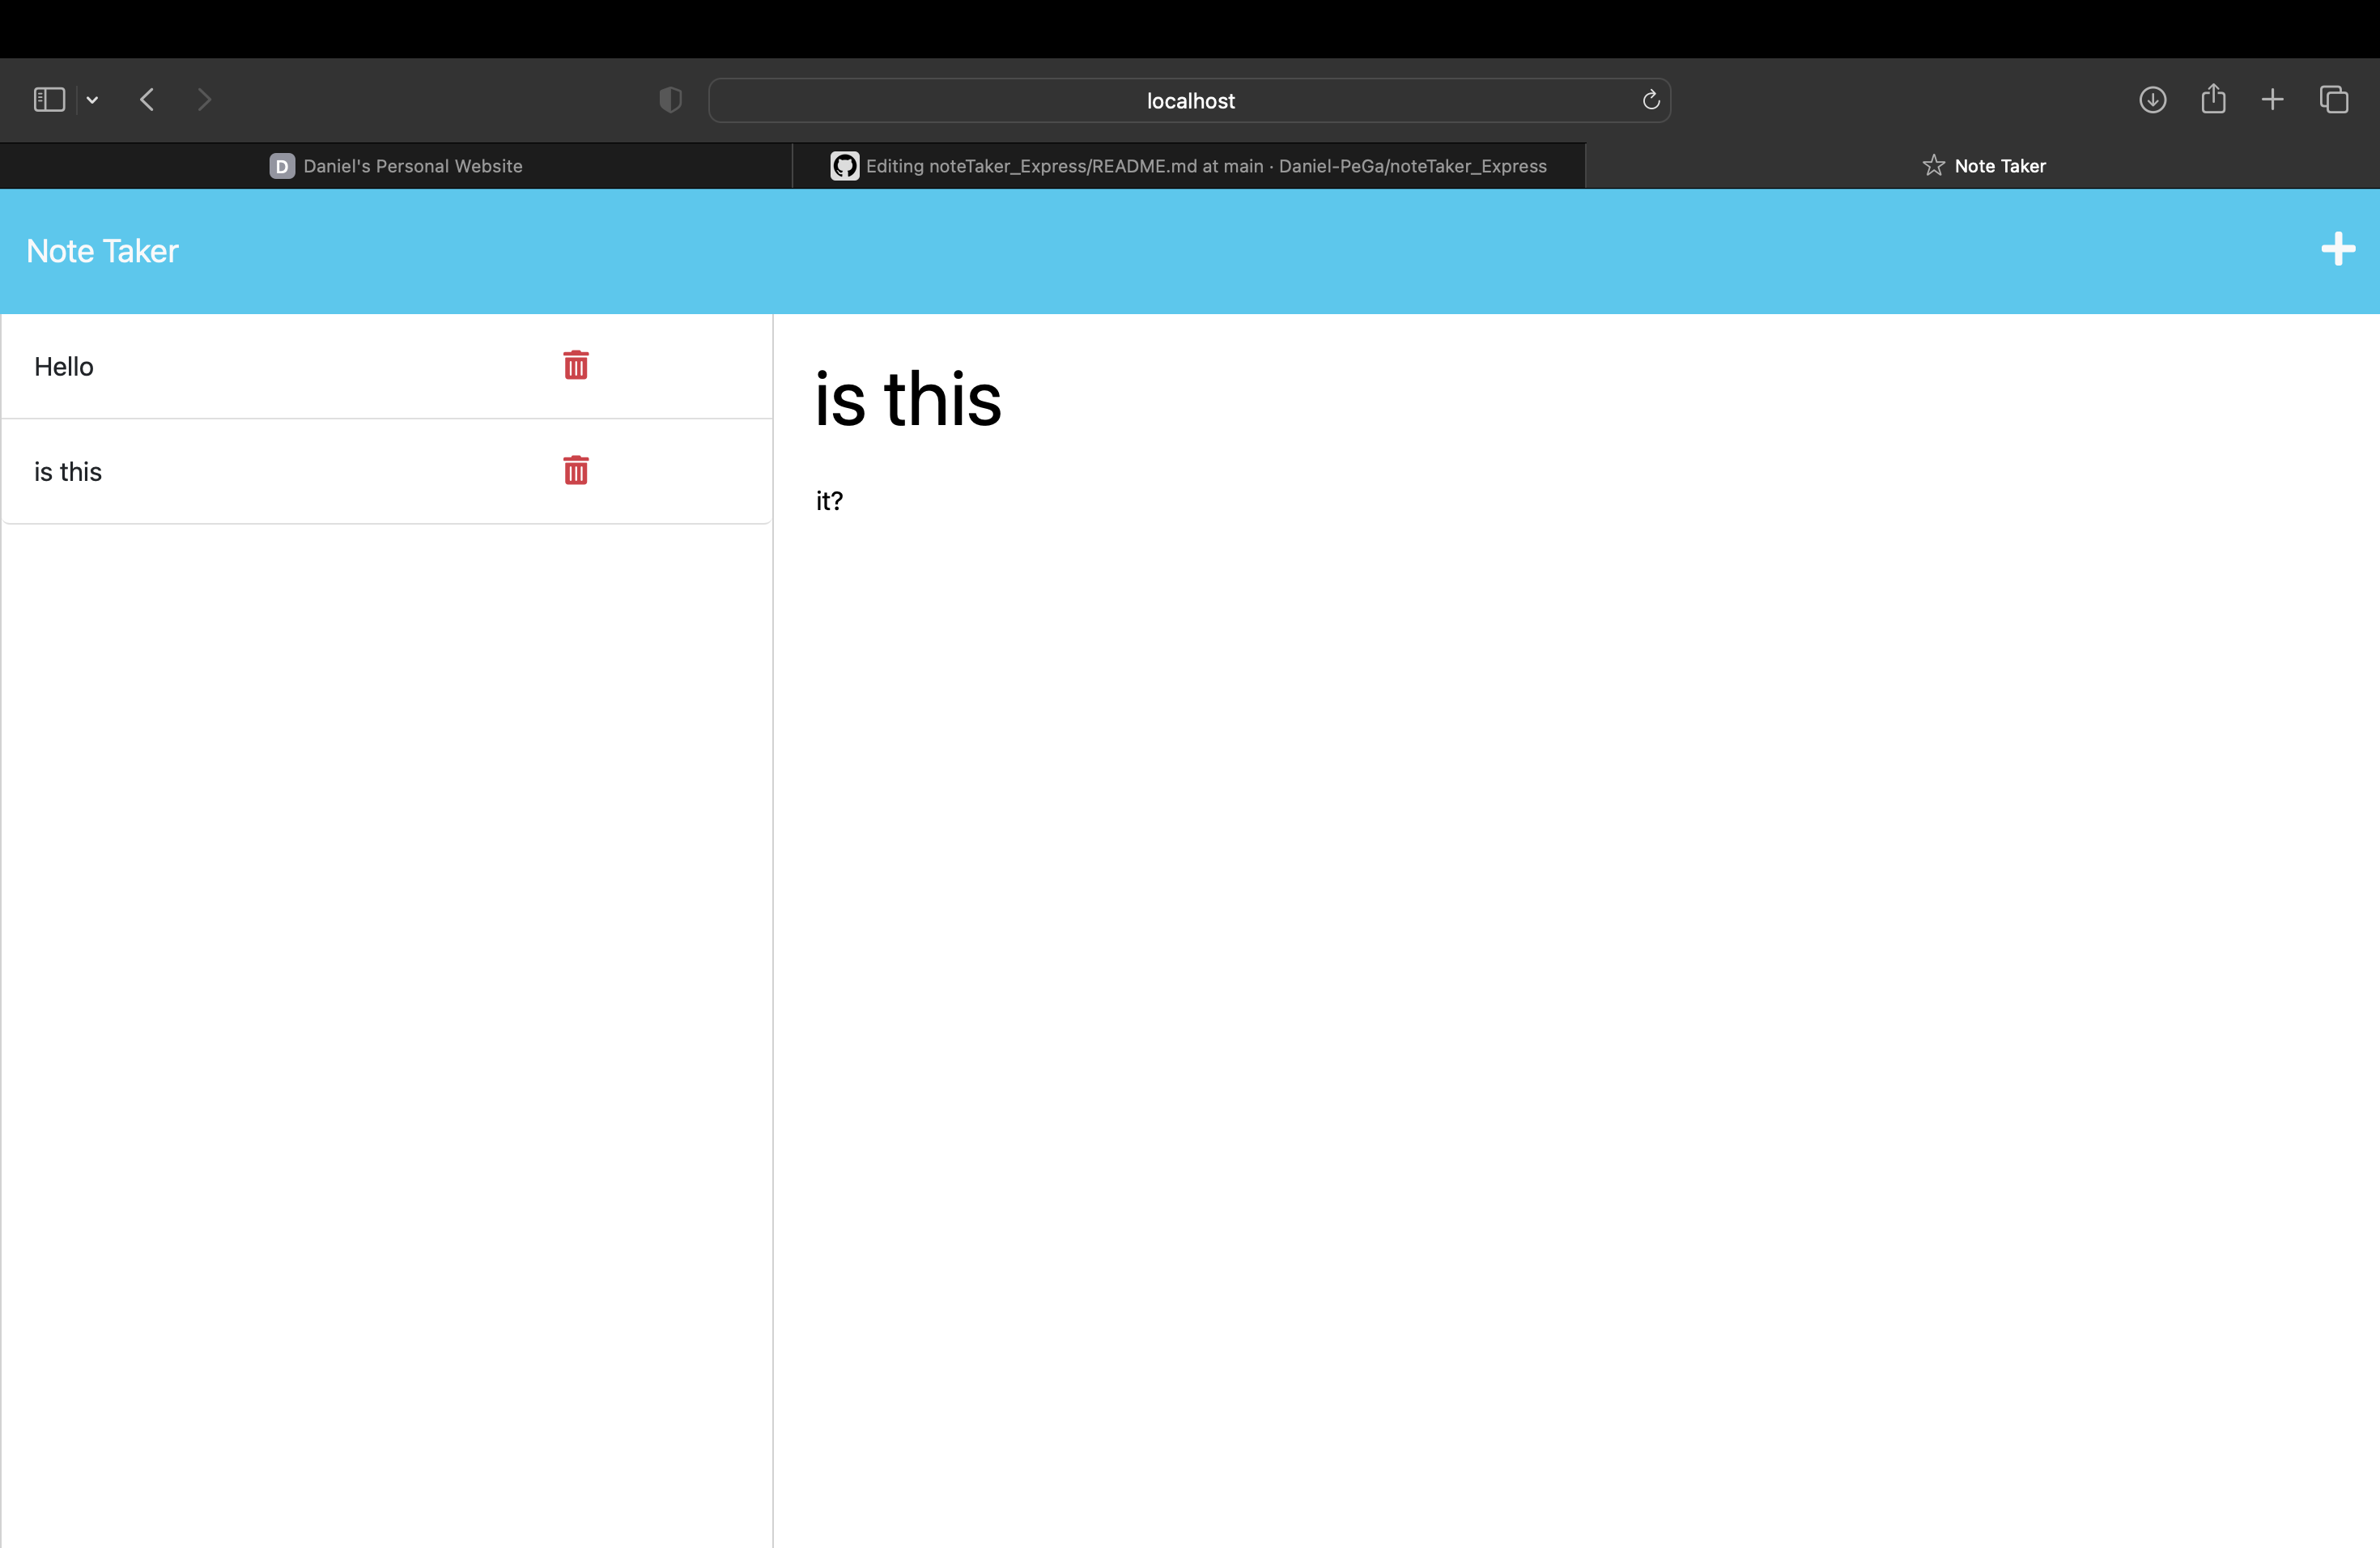The width and height of the screenshot is (2380, 1548).
Task: Click the privacy shield icon near the address bar
Action: (670, 100)
